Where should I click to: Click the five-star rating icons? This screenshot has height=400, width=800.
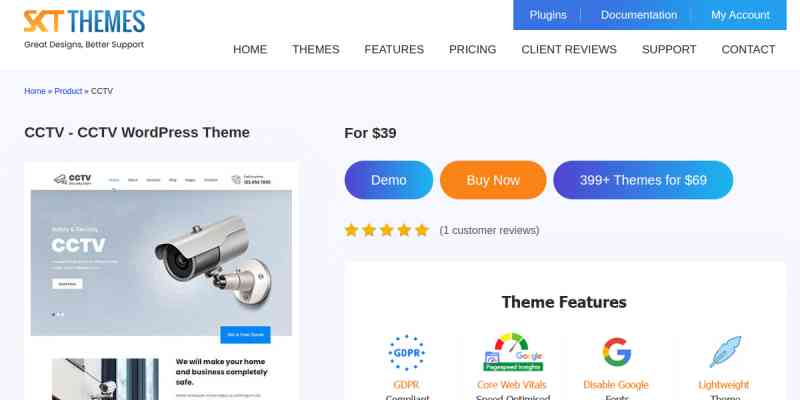[x=386, y=230]
